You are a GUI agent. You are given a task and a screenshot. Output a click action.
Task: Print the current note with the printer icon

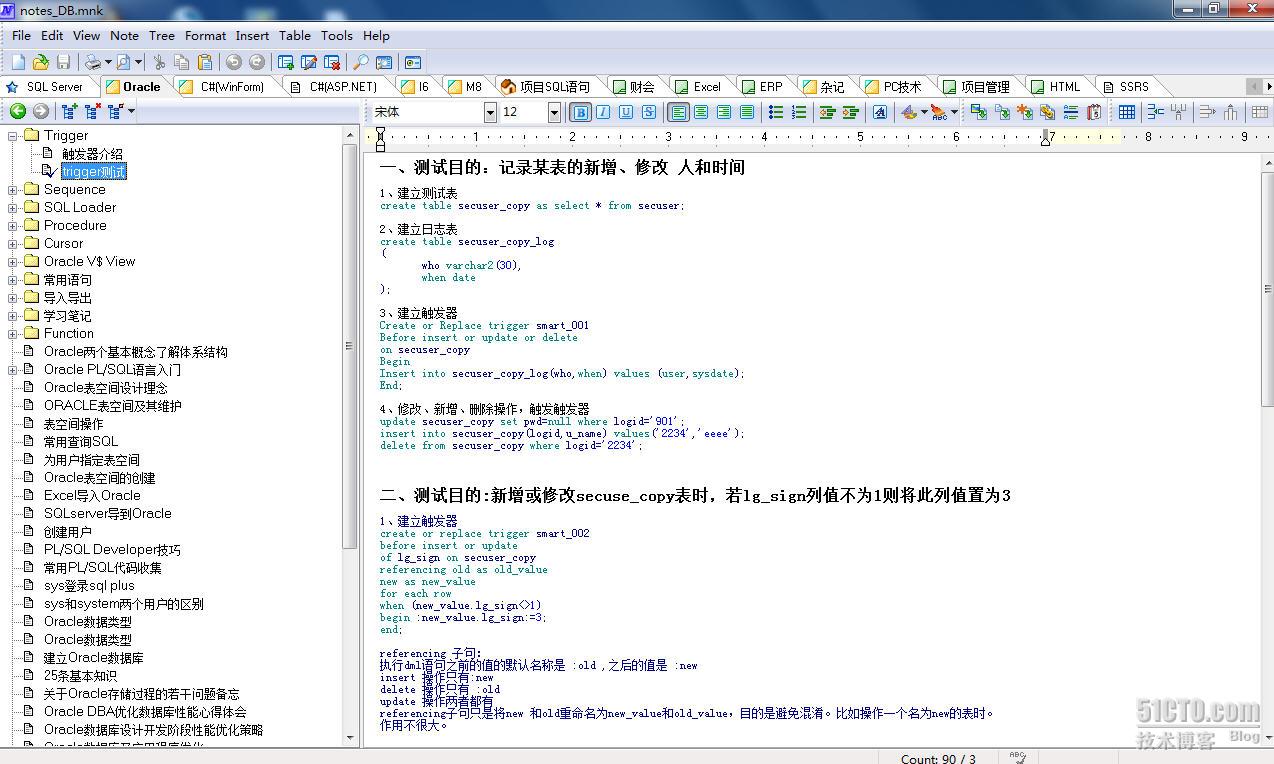92,62
